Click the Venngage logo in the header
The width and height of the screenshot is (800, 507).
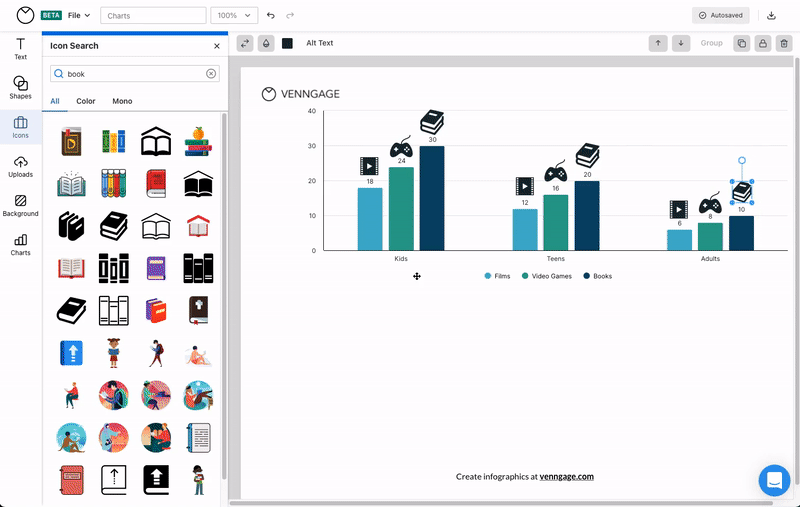coord(25,15)
